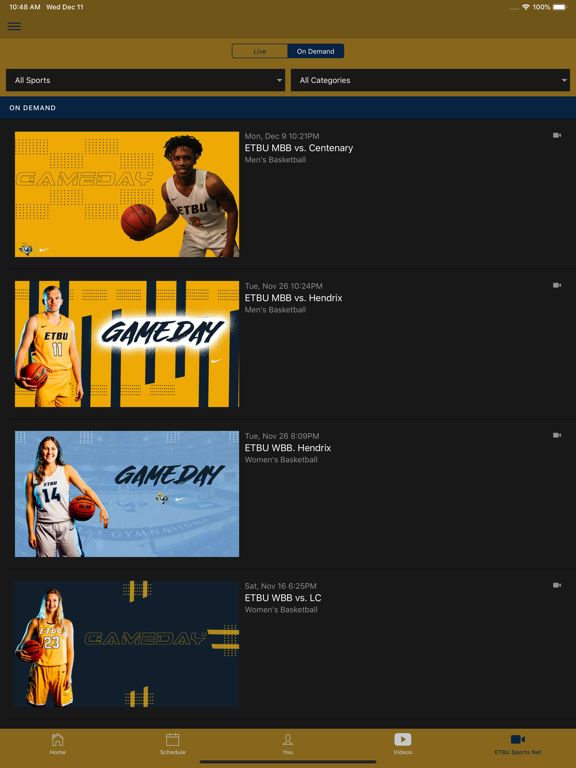Open the All Categories dropdown

[431, 80]
